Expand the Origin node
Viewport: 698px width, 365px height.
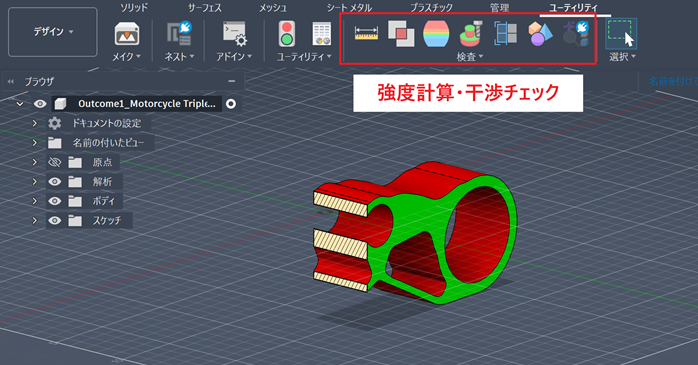[x=35, y=162]
